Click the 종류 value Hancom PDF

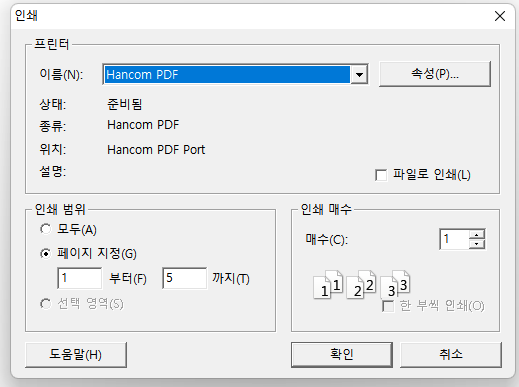point(143,125)
